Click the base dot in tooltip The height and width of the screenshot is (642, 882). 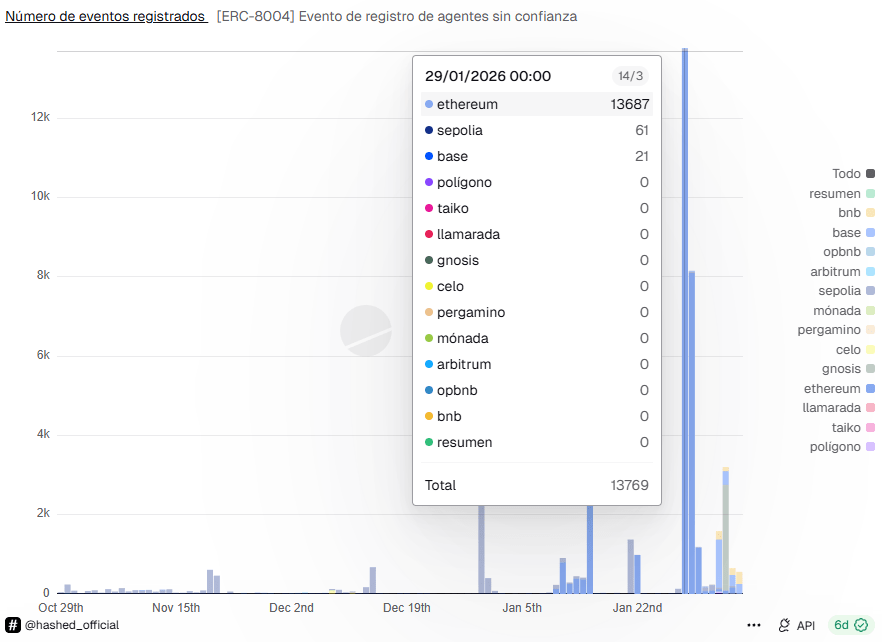pos(429,156)
